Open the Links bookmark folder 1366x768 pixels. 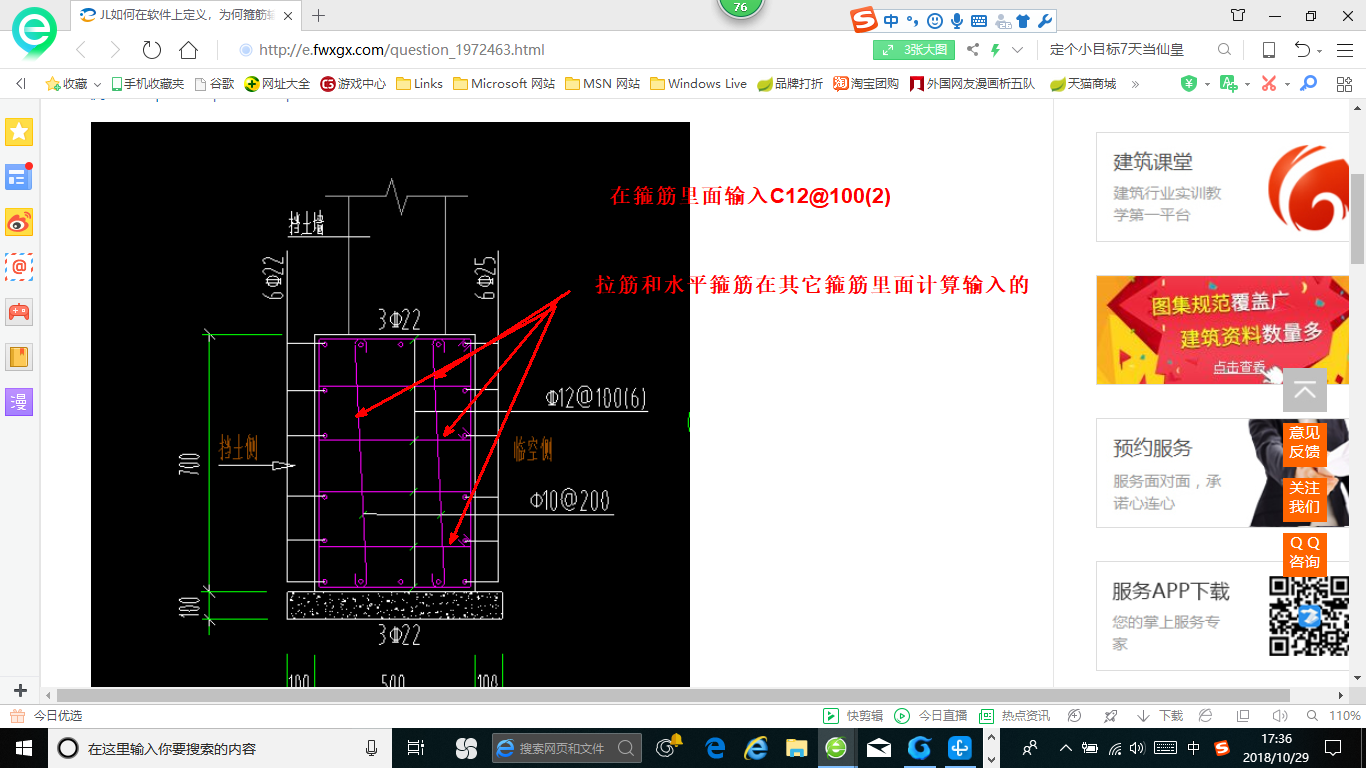point(420,84)
